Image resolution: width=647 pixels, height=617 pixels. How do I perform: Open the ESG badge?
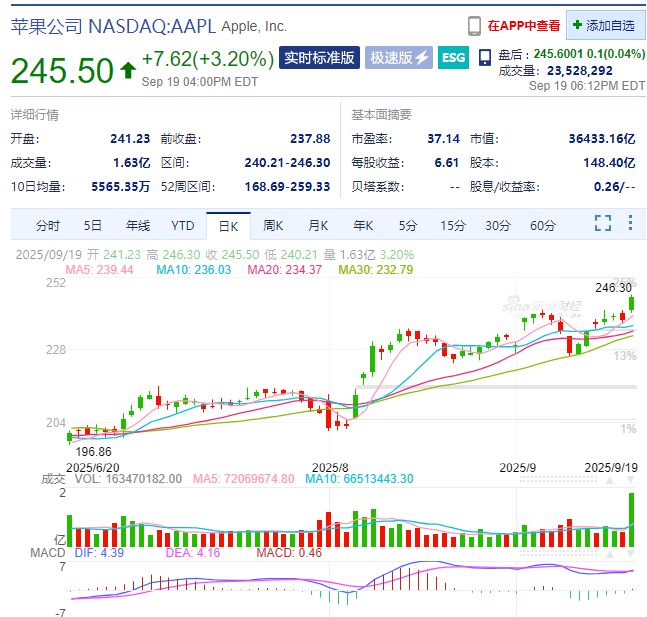tap(453, 57)
